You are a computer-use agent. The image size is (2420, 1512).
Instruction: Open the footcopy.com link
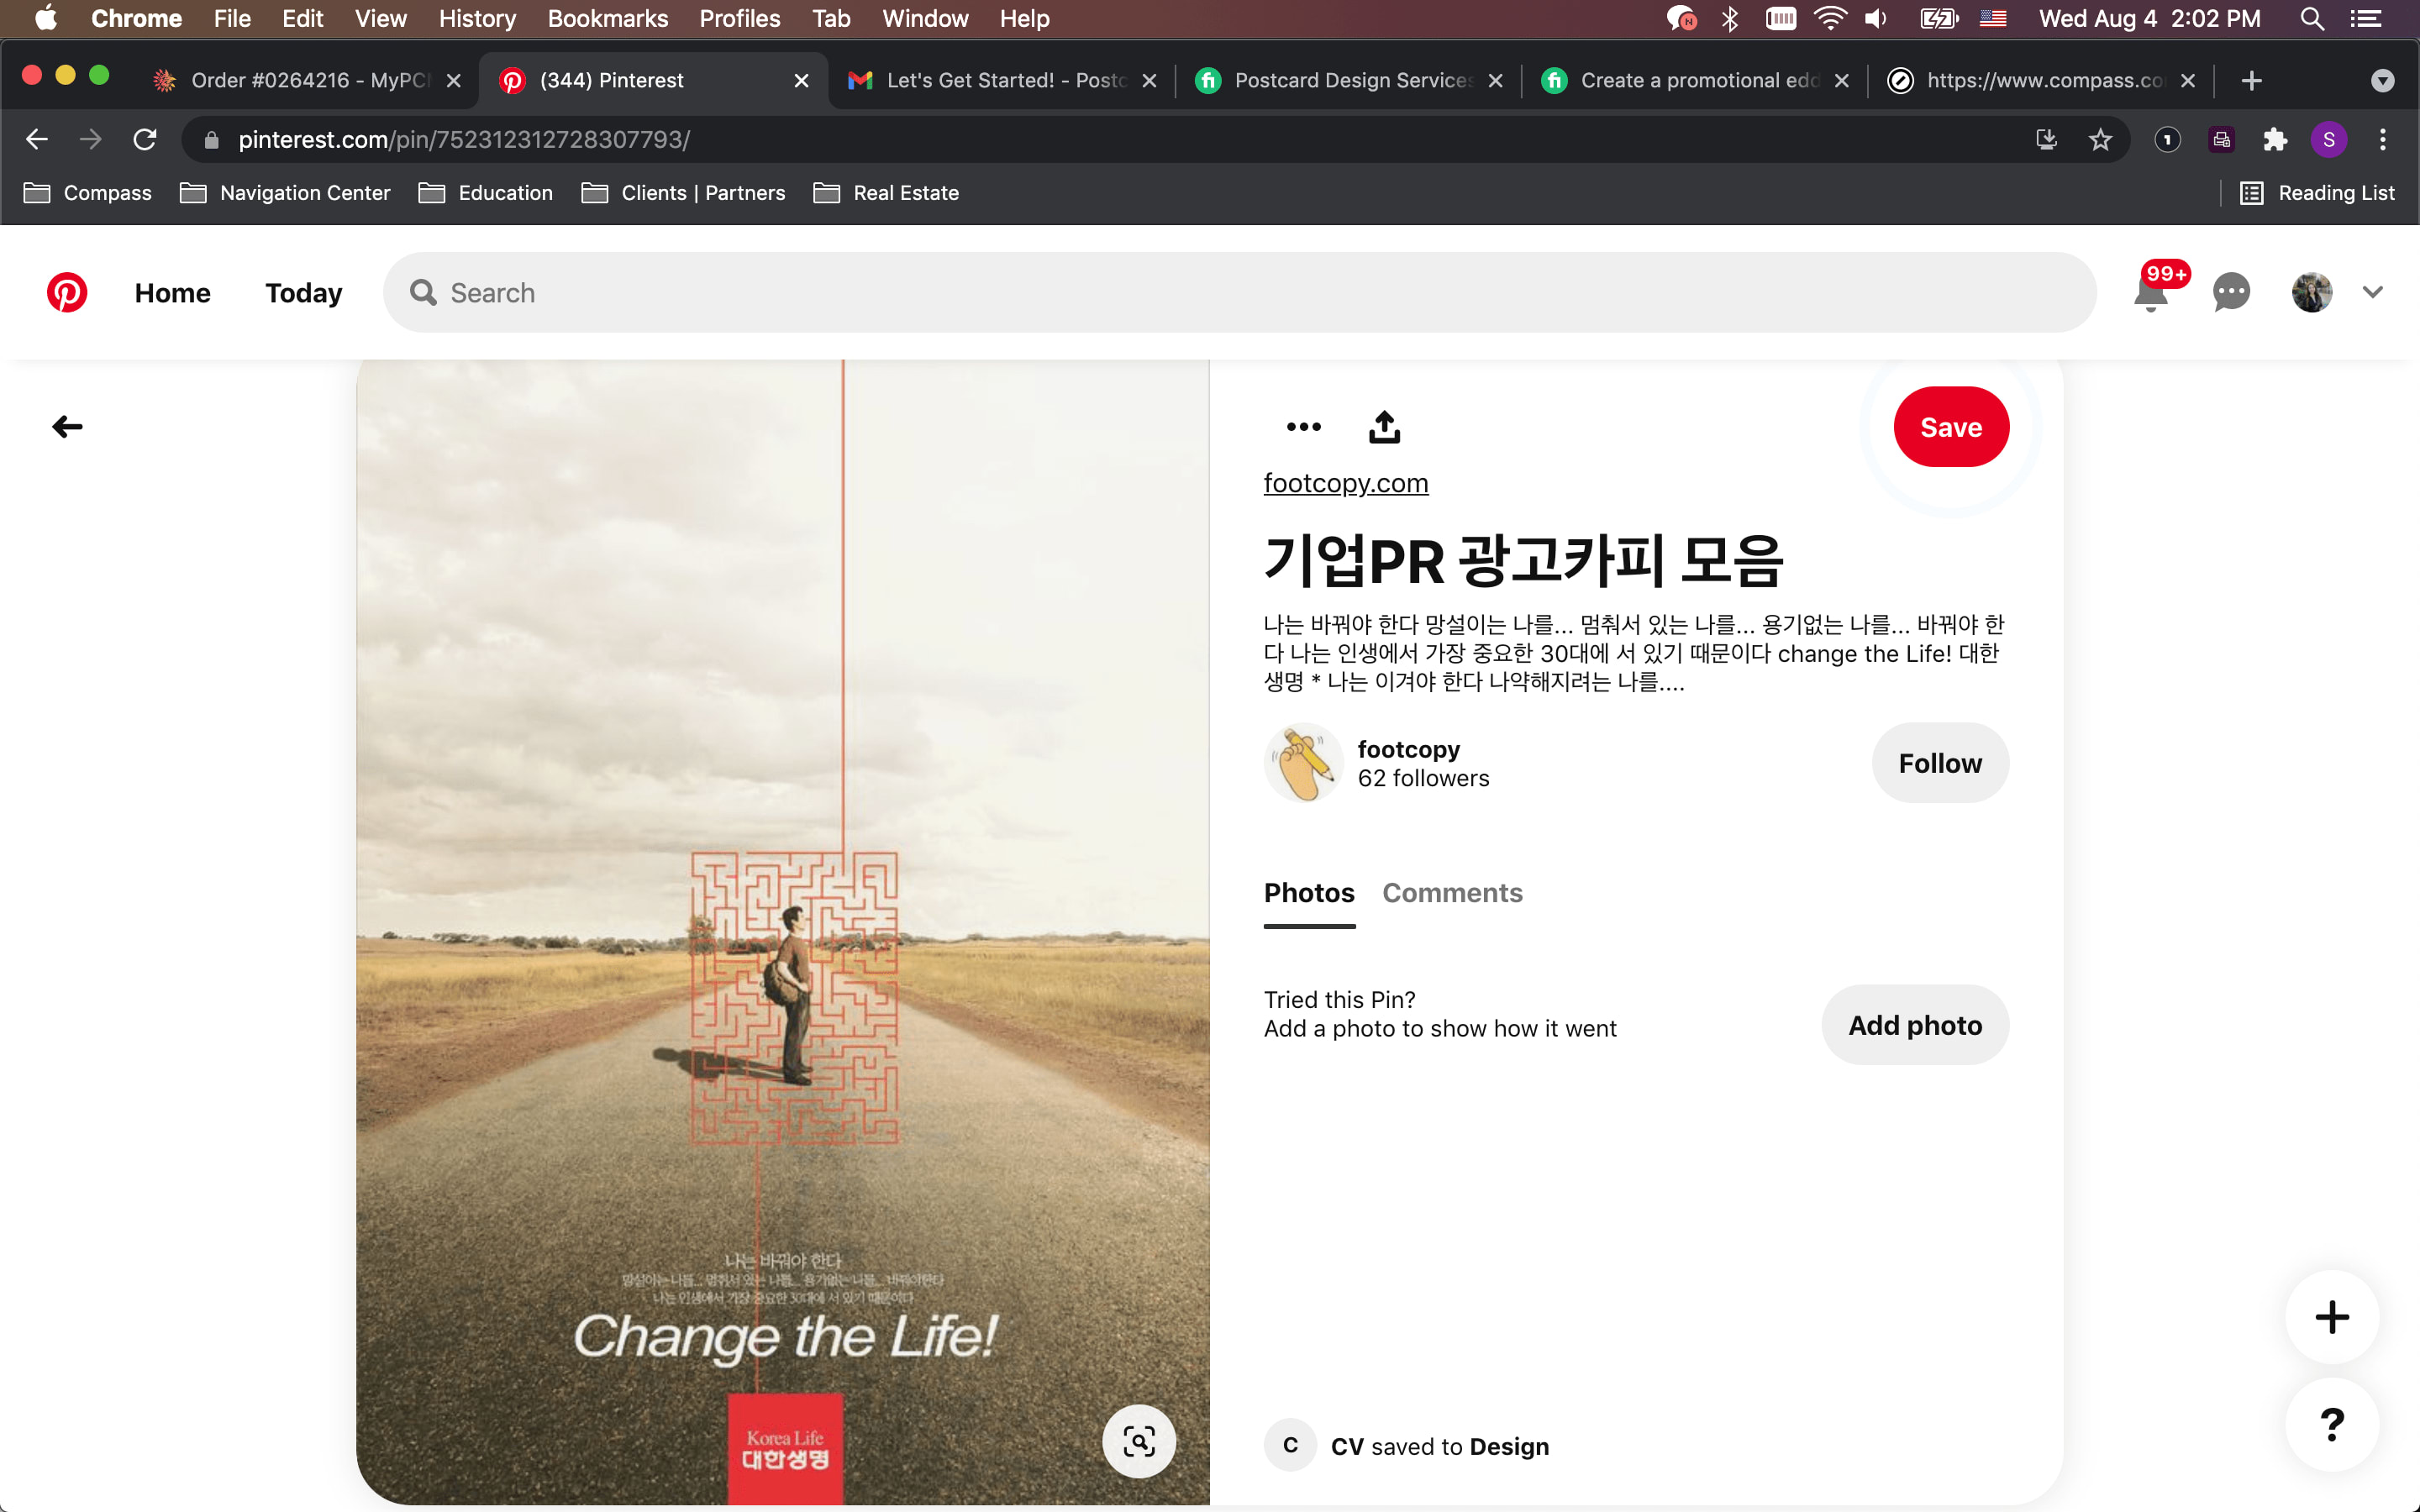point(1345,483)
